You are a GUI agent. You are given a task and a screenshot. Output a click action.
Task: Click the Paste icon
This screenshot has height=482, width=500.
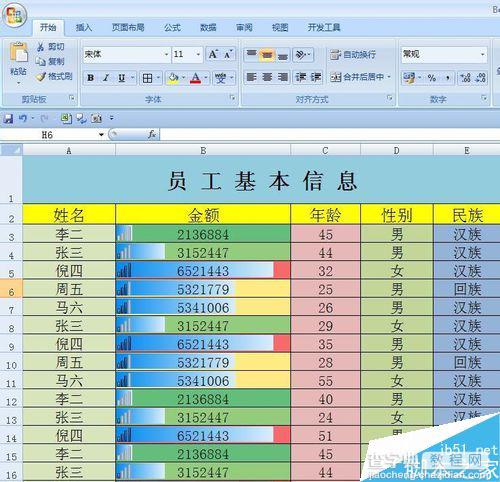[x=18, y=53]
